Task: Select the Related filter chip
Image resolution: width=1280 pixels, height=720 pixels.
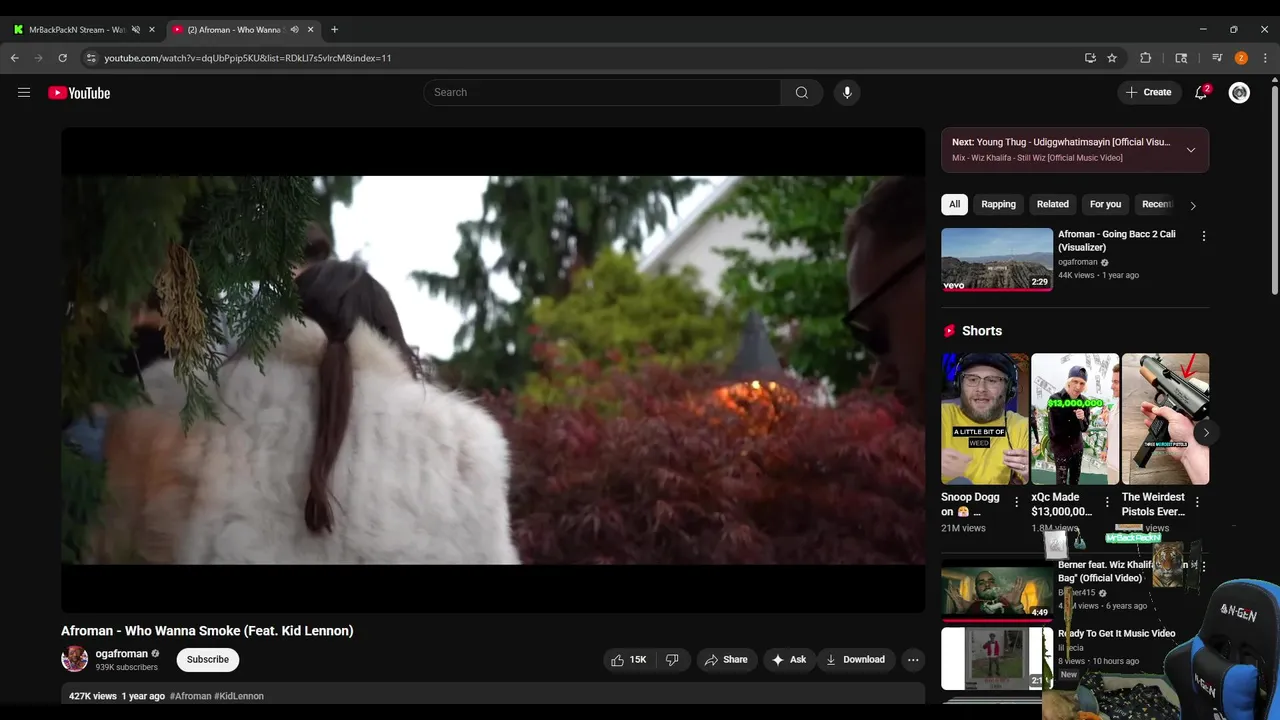Action: point(1052,204)
